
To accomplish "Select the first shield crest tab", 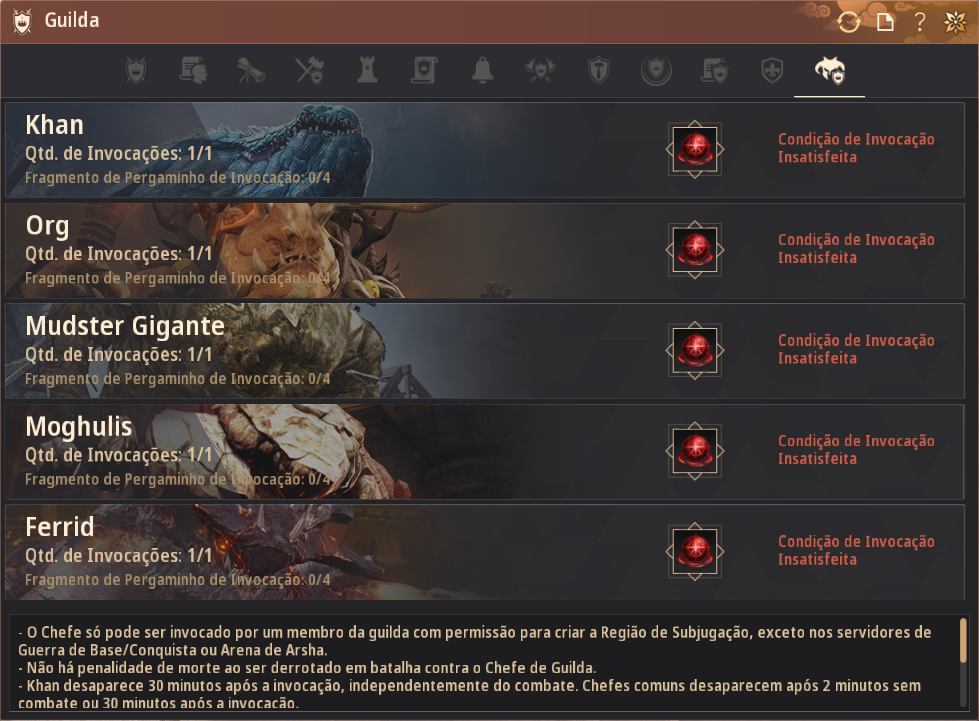I will tap(136, 71).
